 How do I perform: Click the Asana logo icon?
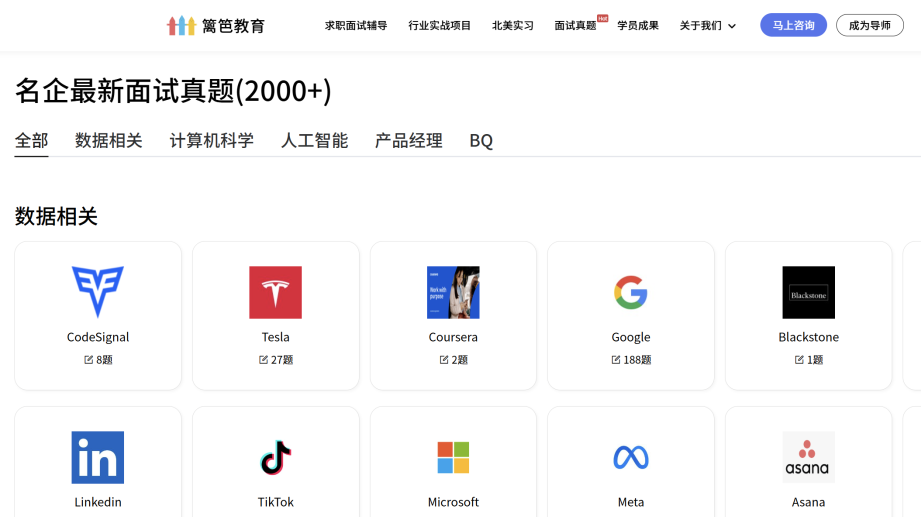pyautogui.click(x=808, y=457)
